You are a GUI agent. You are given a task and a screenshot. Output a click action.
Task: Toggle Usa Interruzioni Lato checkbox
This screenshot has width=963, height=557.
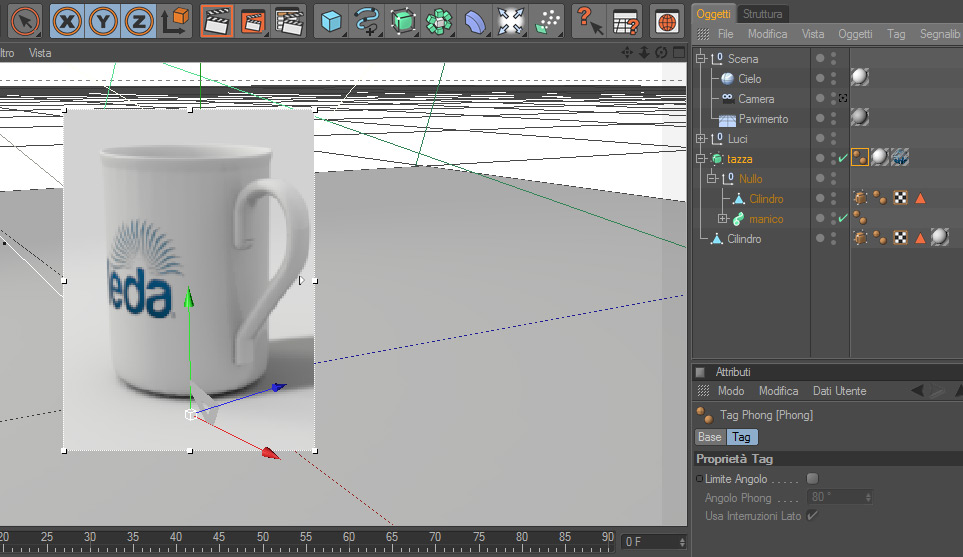point(813,515)
